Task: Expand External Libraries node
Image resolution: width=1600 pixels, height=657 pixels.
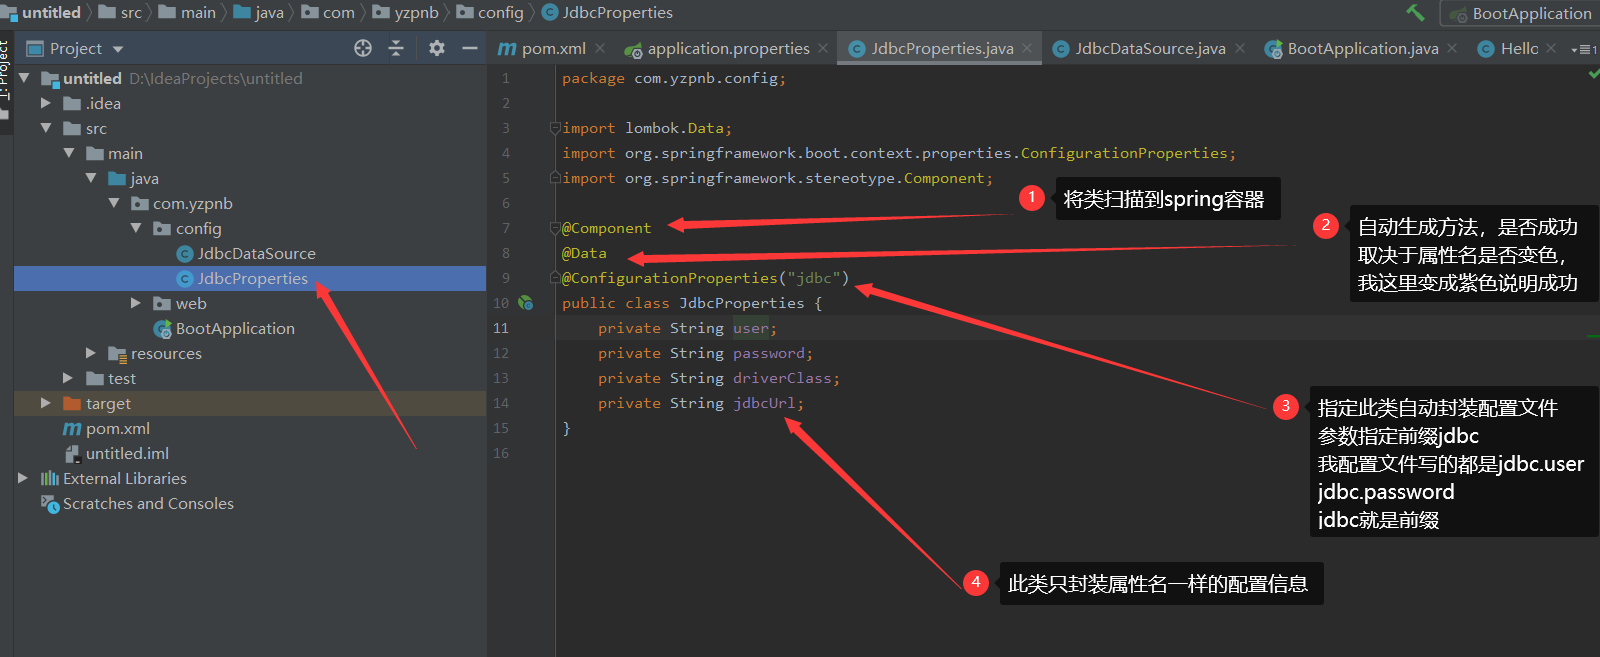Action: click(x=23, y=478)
